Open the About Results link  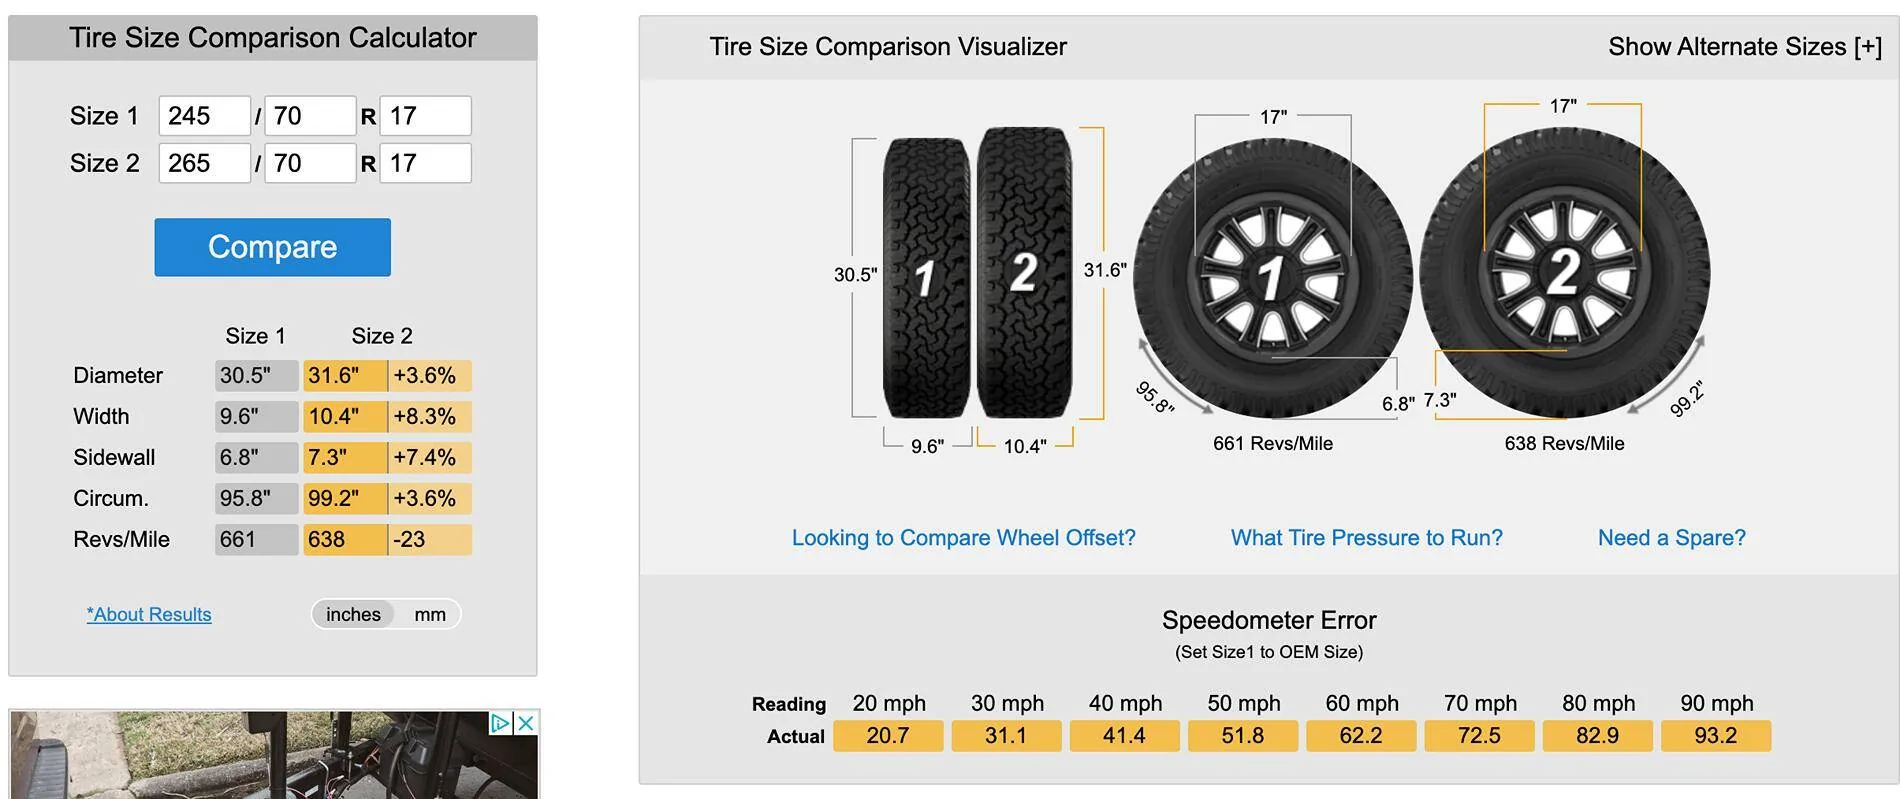tap(149, 614)
